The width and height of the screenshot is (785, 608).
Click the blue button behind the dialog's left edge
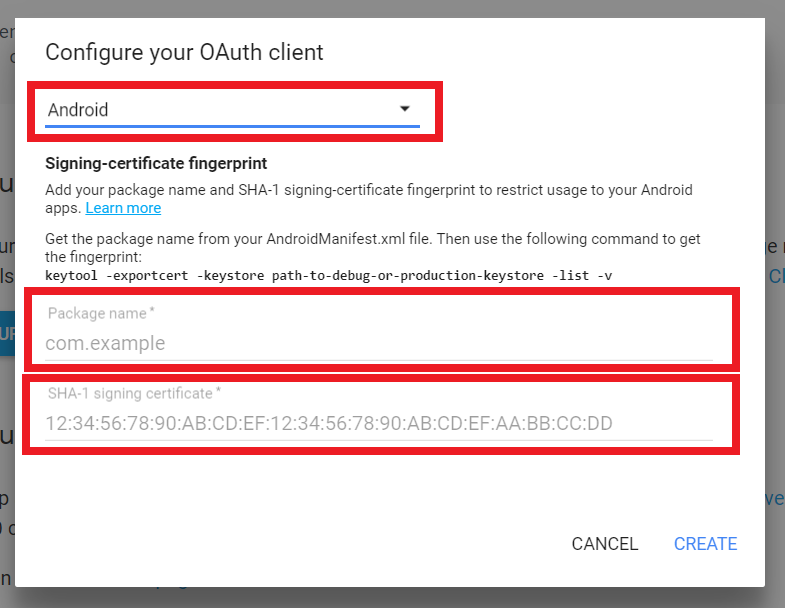7,332
